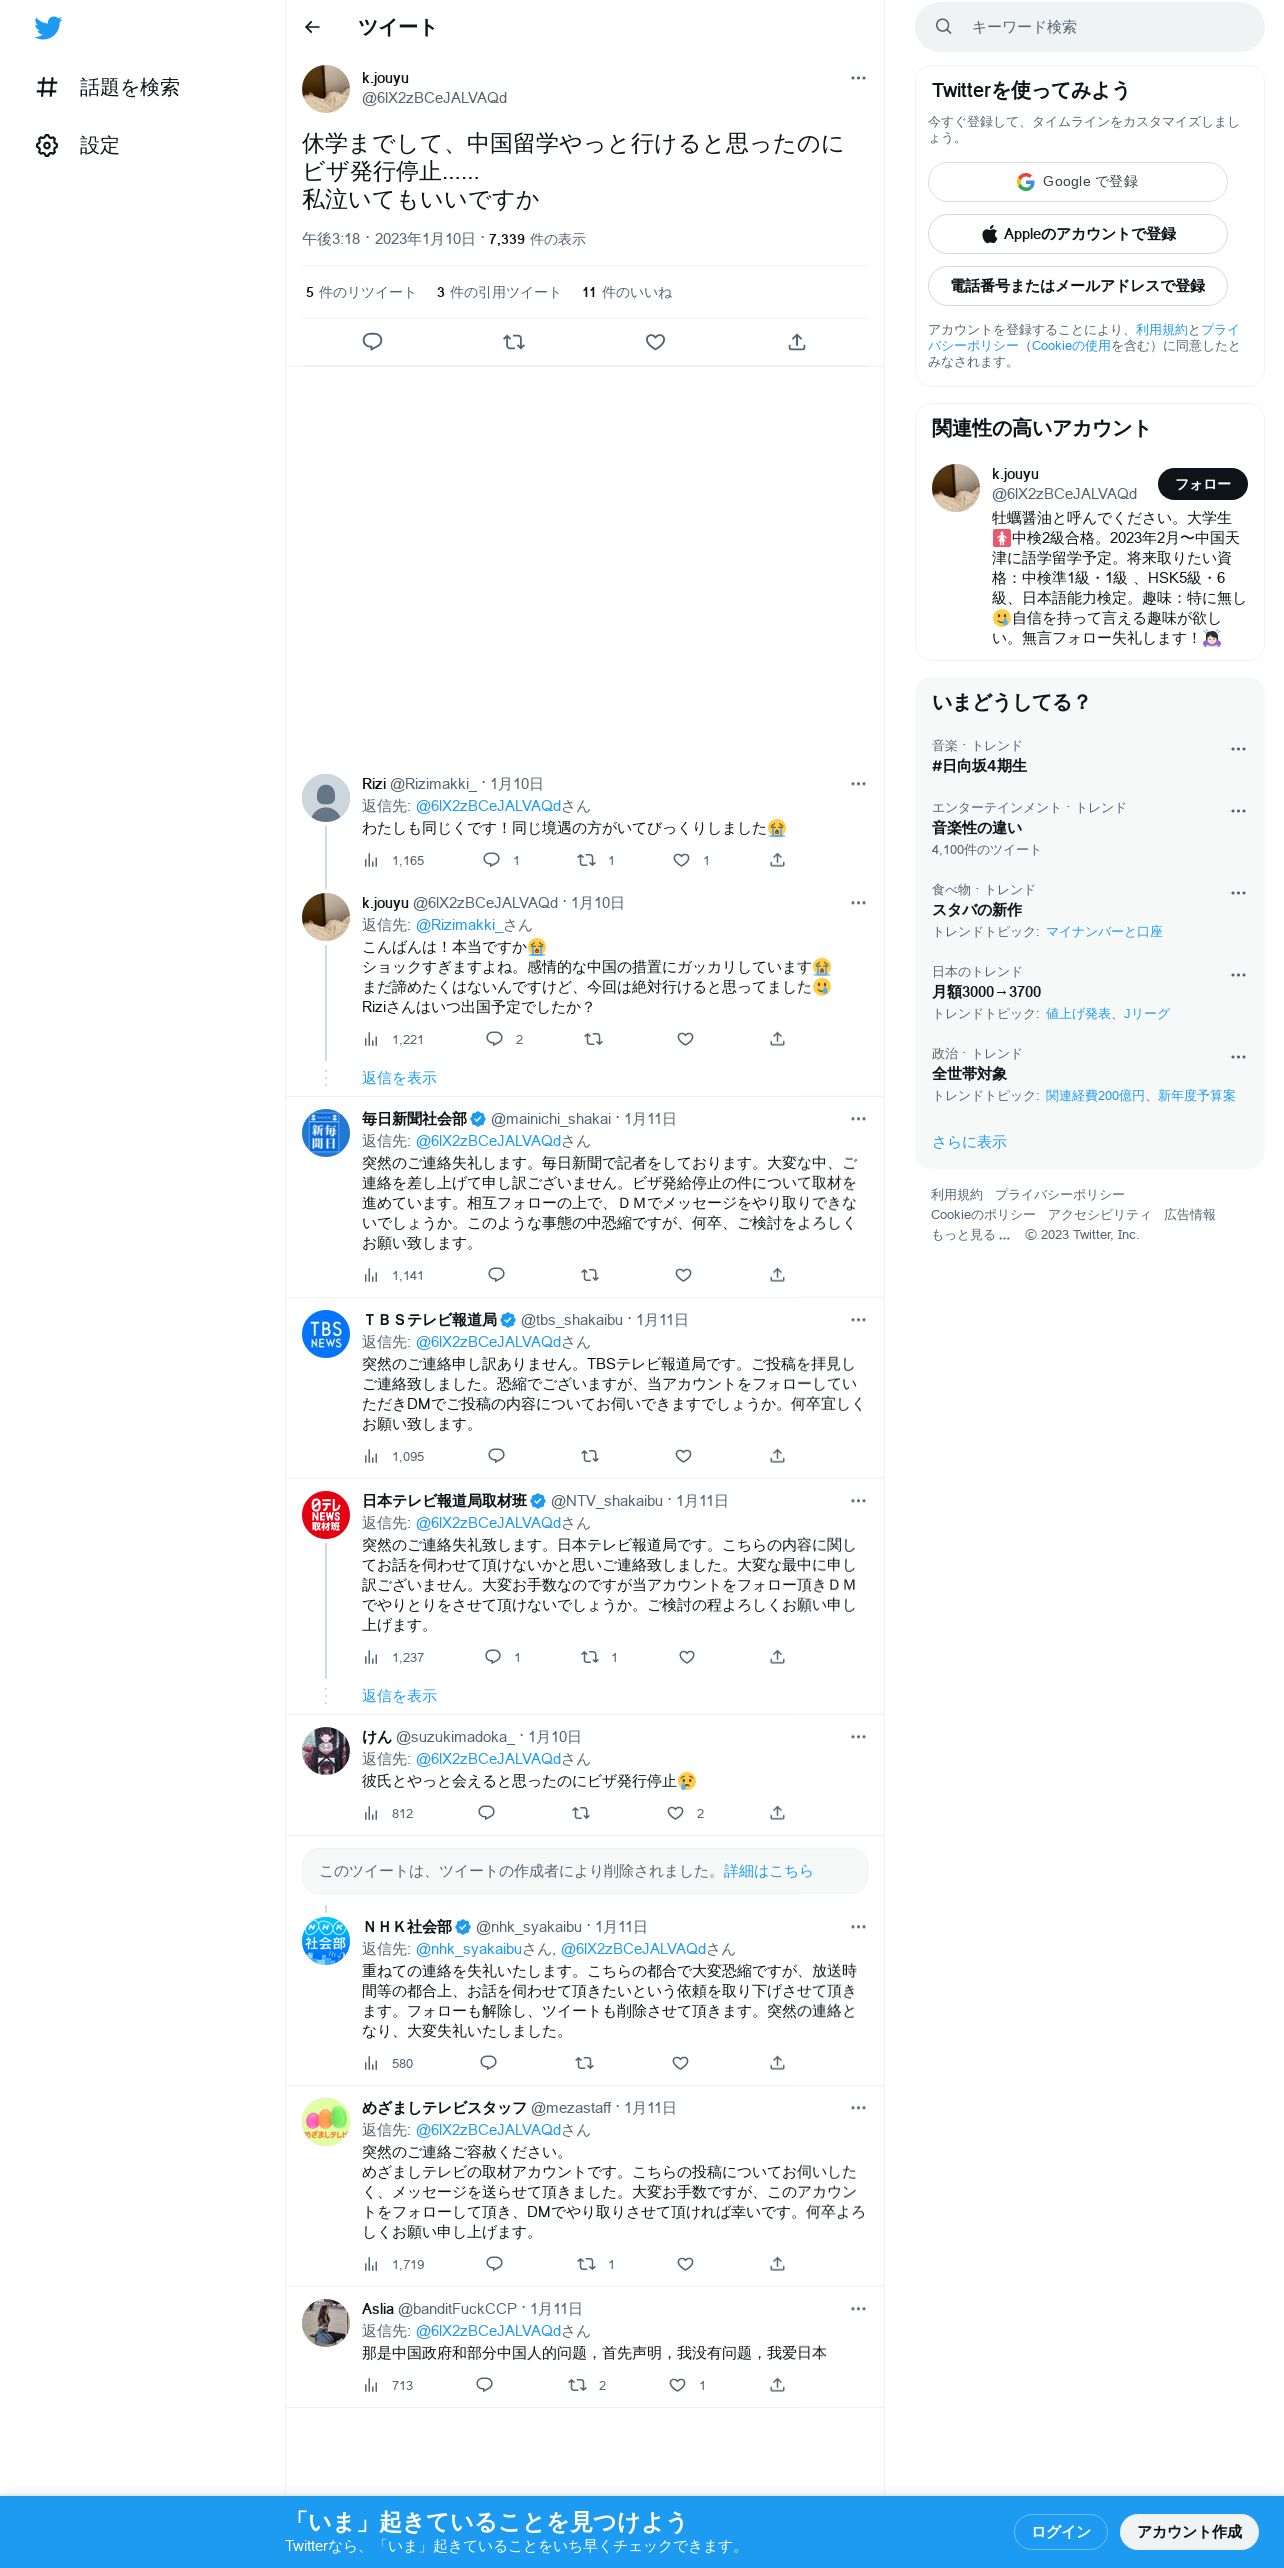Image resolution: width=1284 pixels, height=2568 pixels.
Task: Retweet the めざましテレビスタッフ reply
Action: pos(587,2264)
